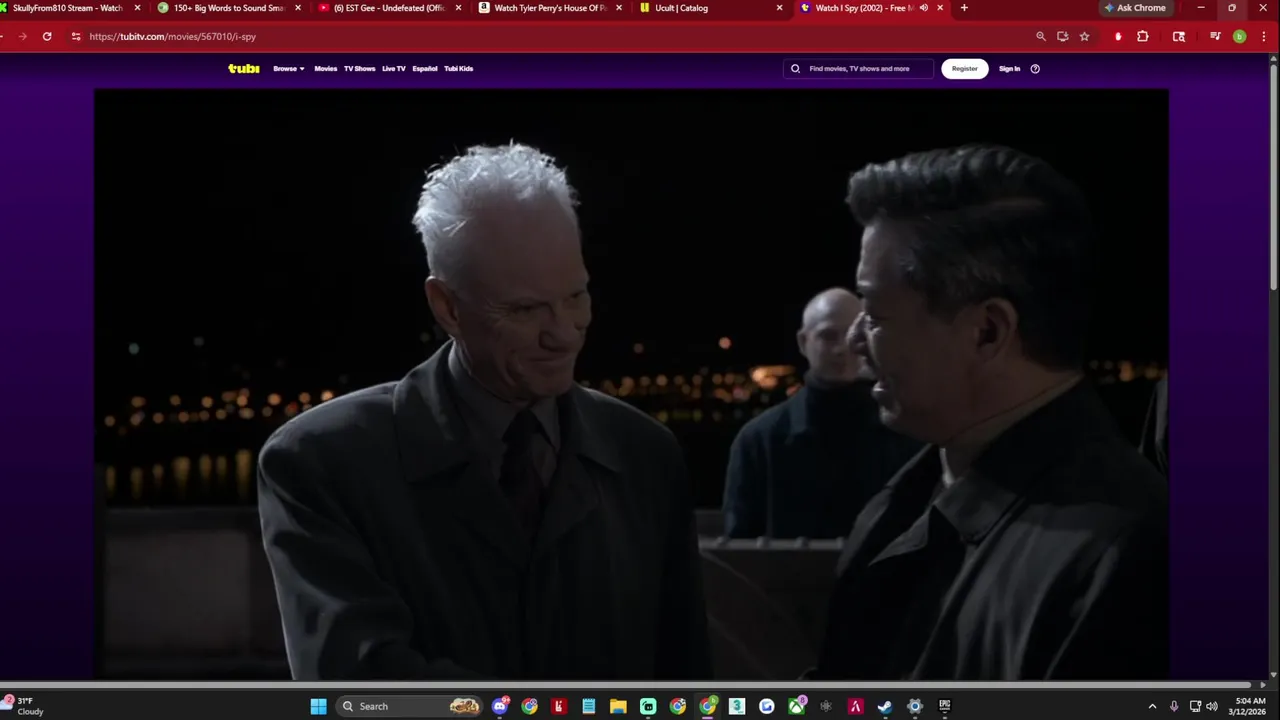
Task: Open the page zoom magnifier icon
Action: click(x=1041, y=36)
